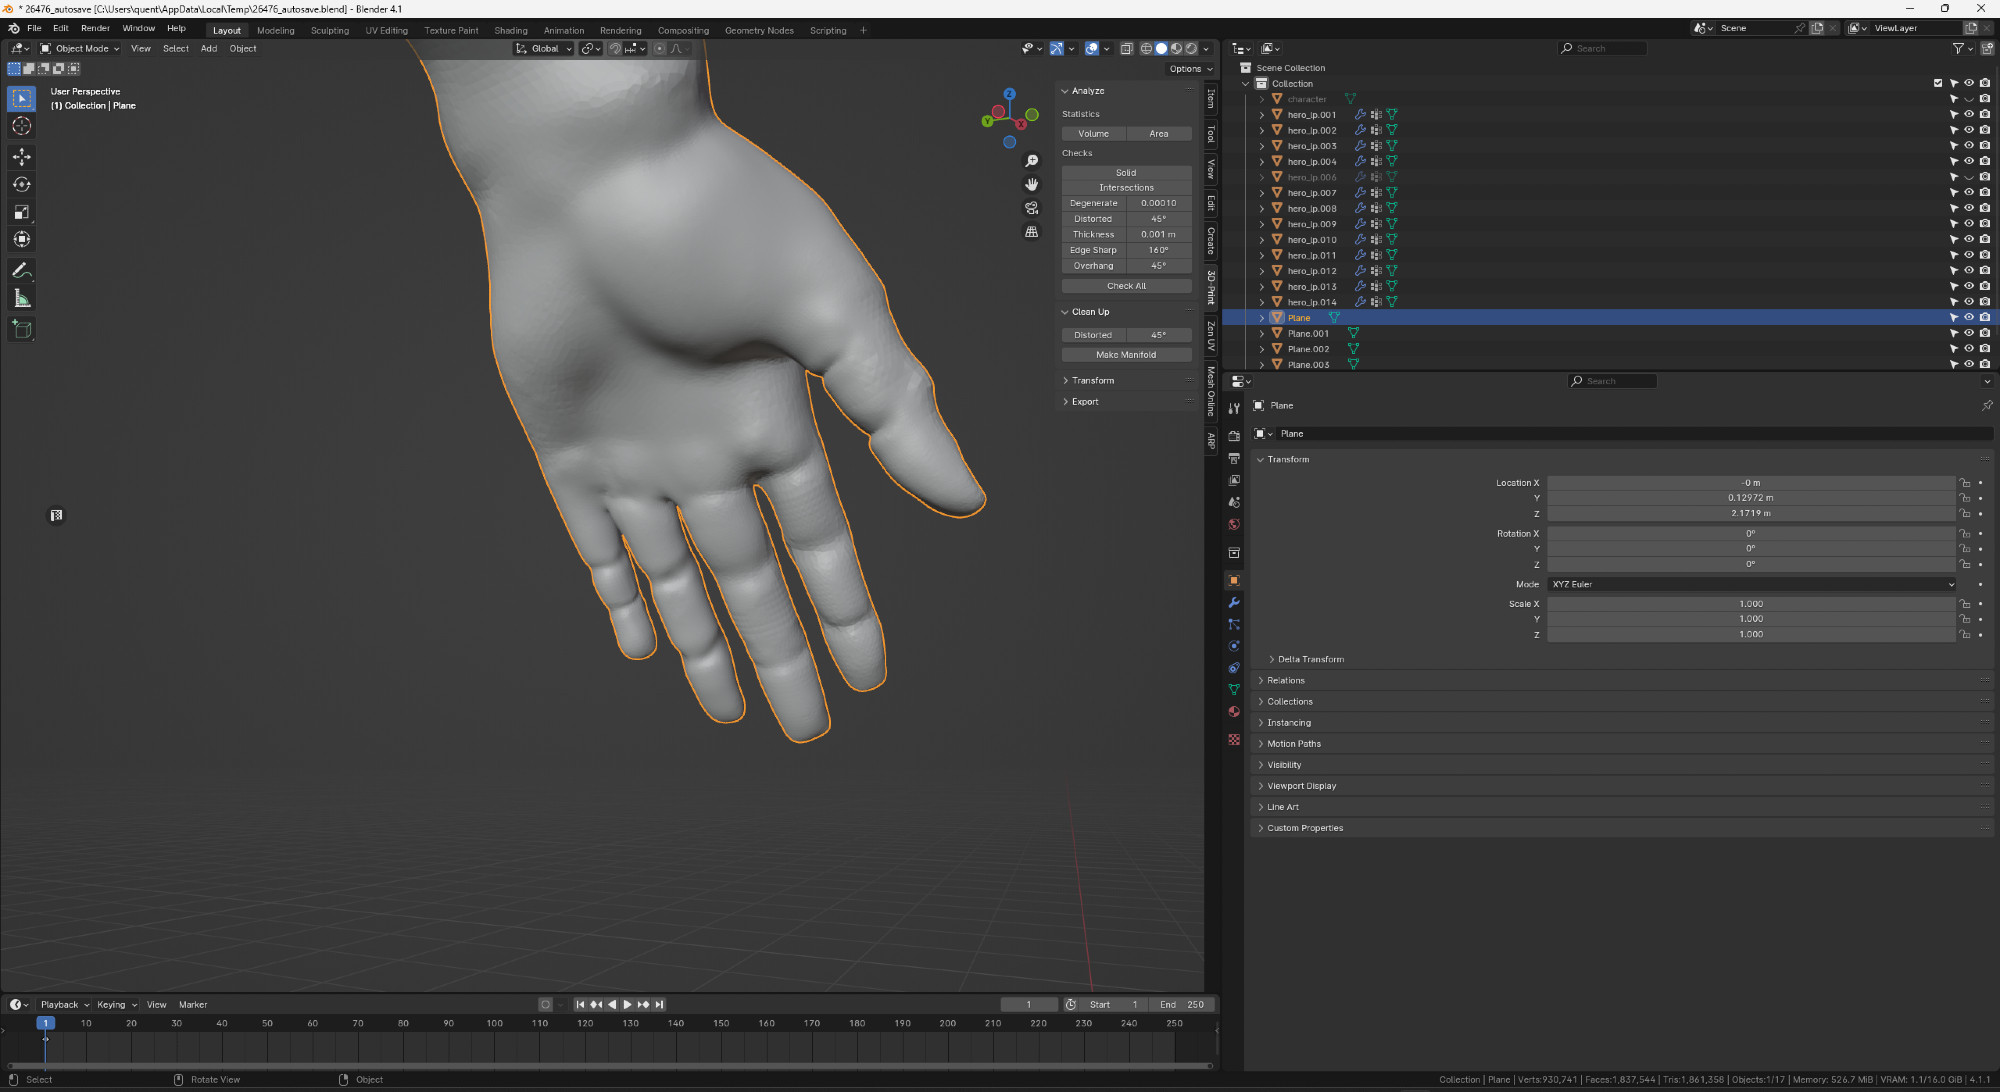Screen dimensions: 2000x1092
Task: Open the Output properties tab icon
Action: click(x=1234, y=458)
